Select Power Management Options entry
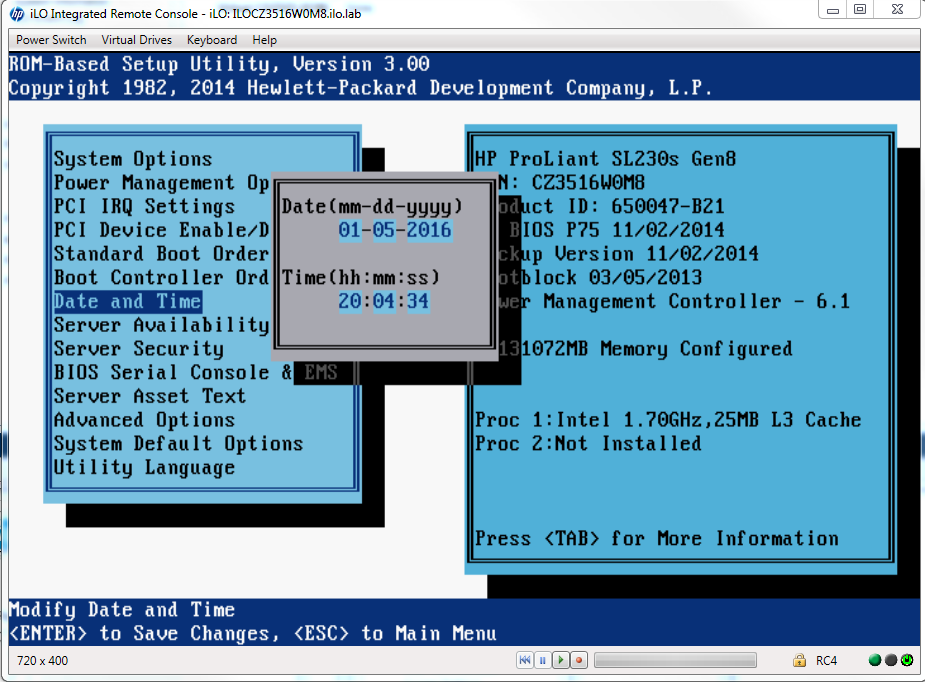This screenshot has height=682, width=925. (161, 183)
